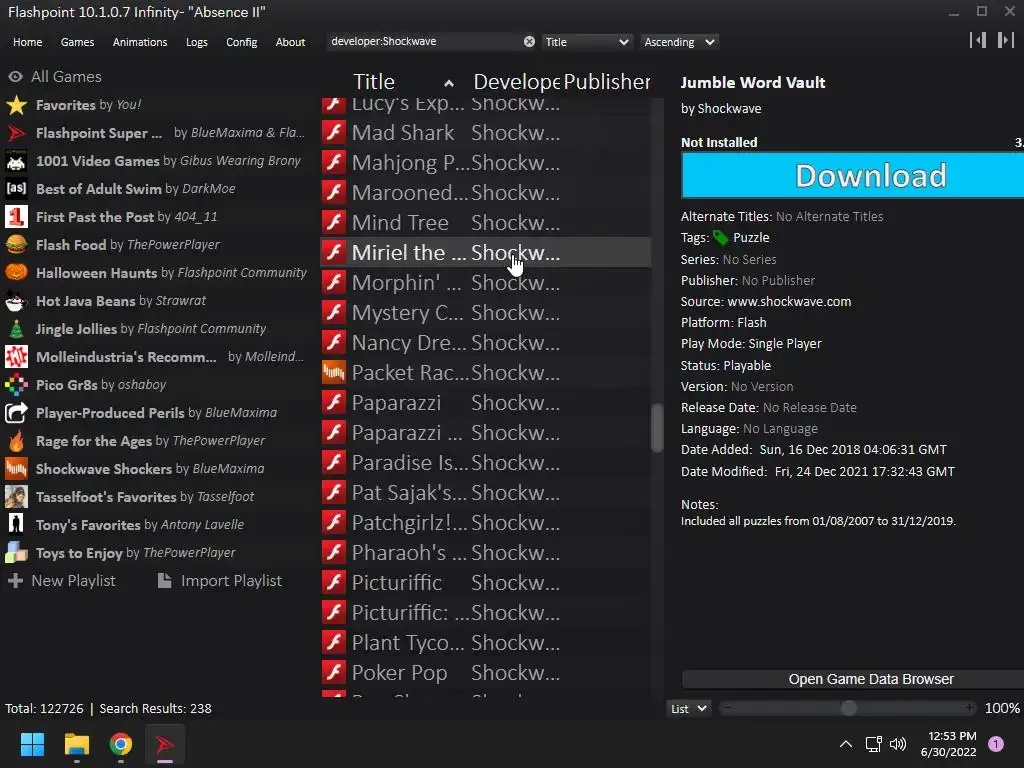Select the Mind Tree game row

(x=486, y=223)
